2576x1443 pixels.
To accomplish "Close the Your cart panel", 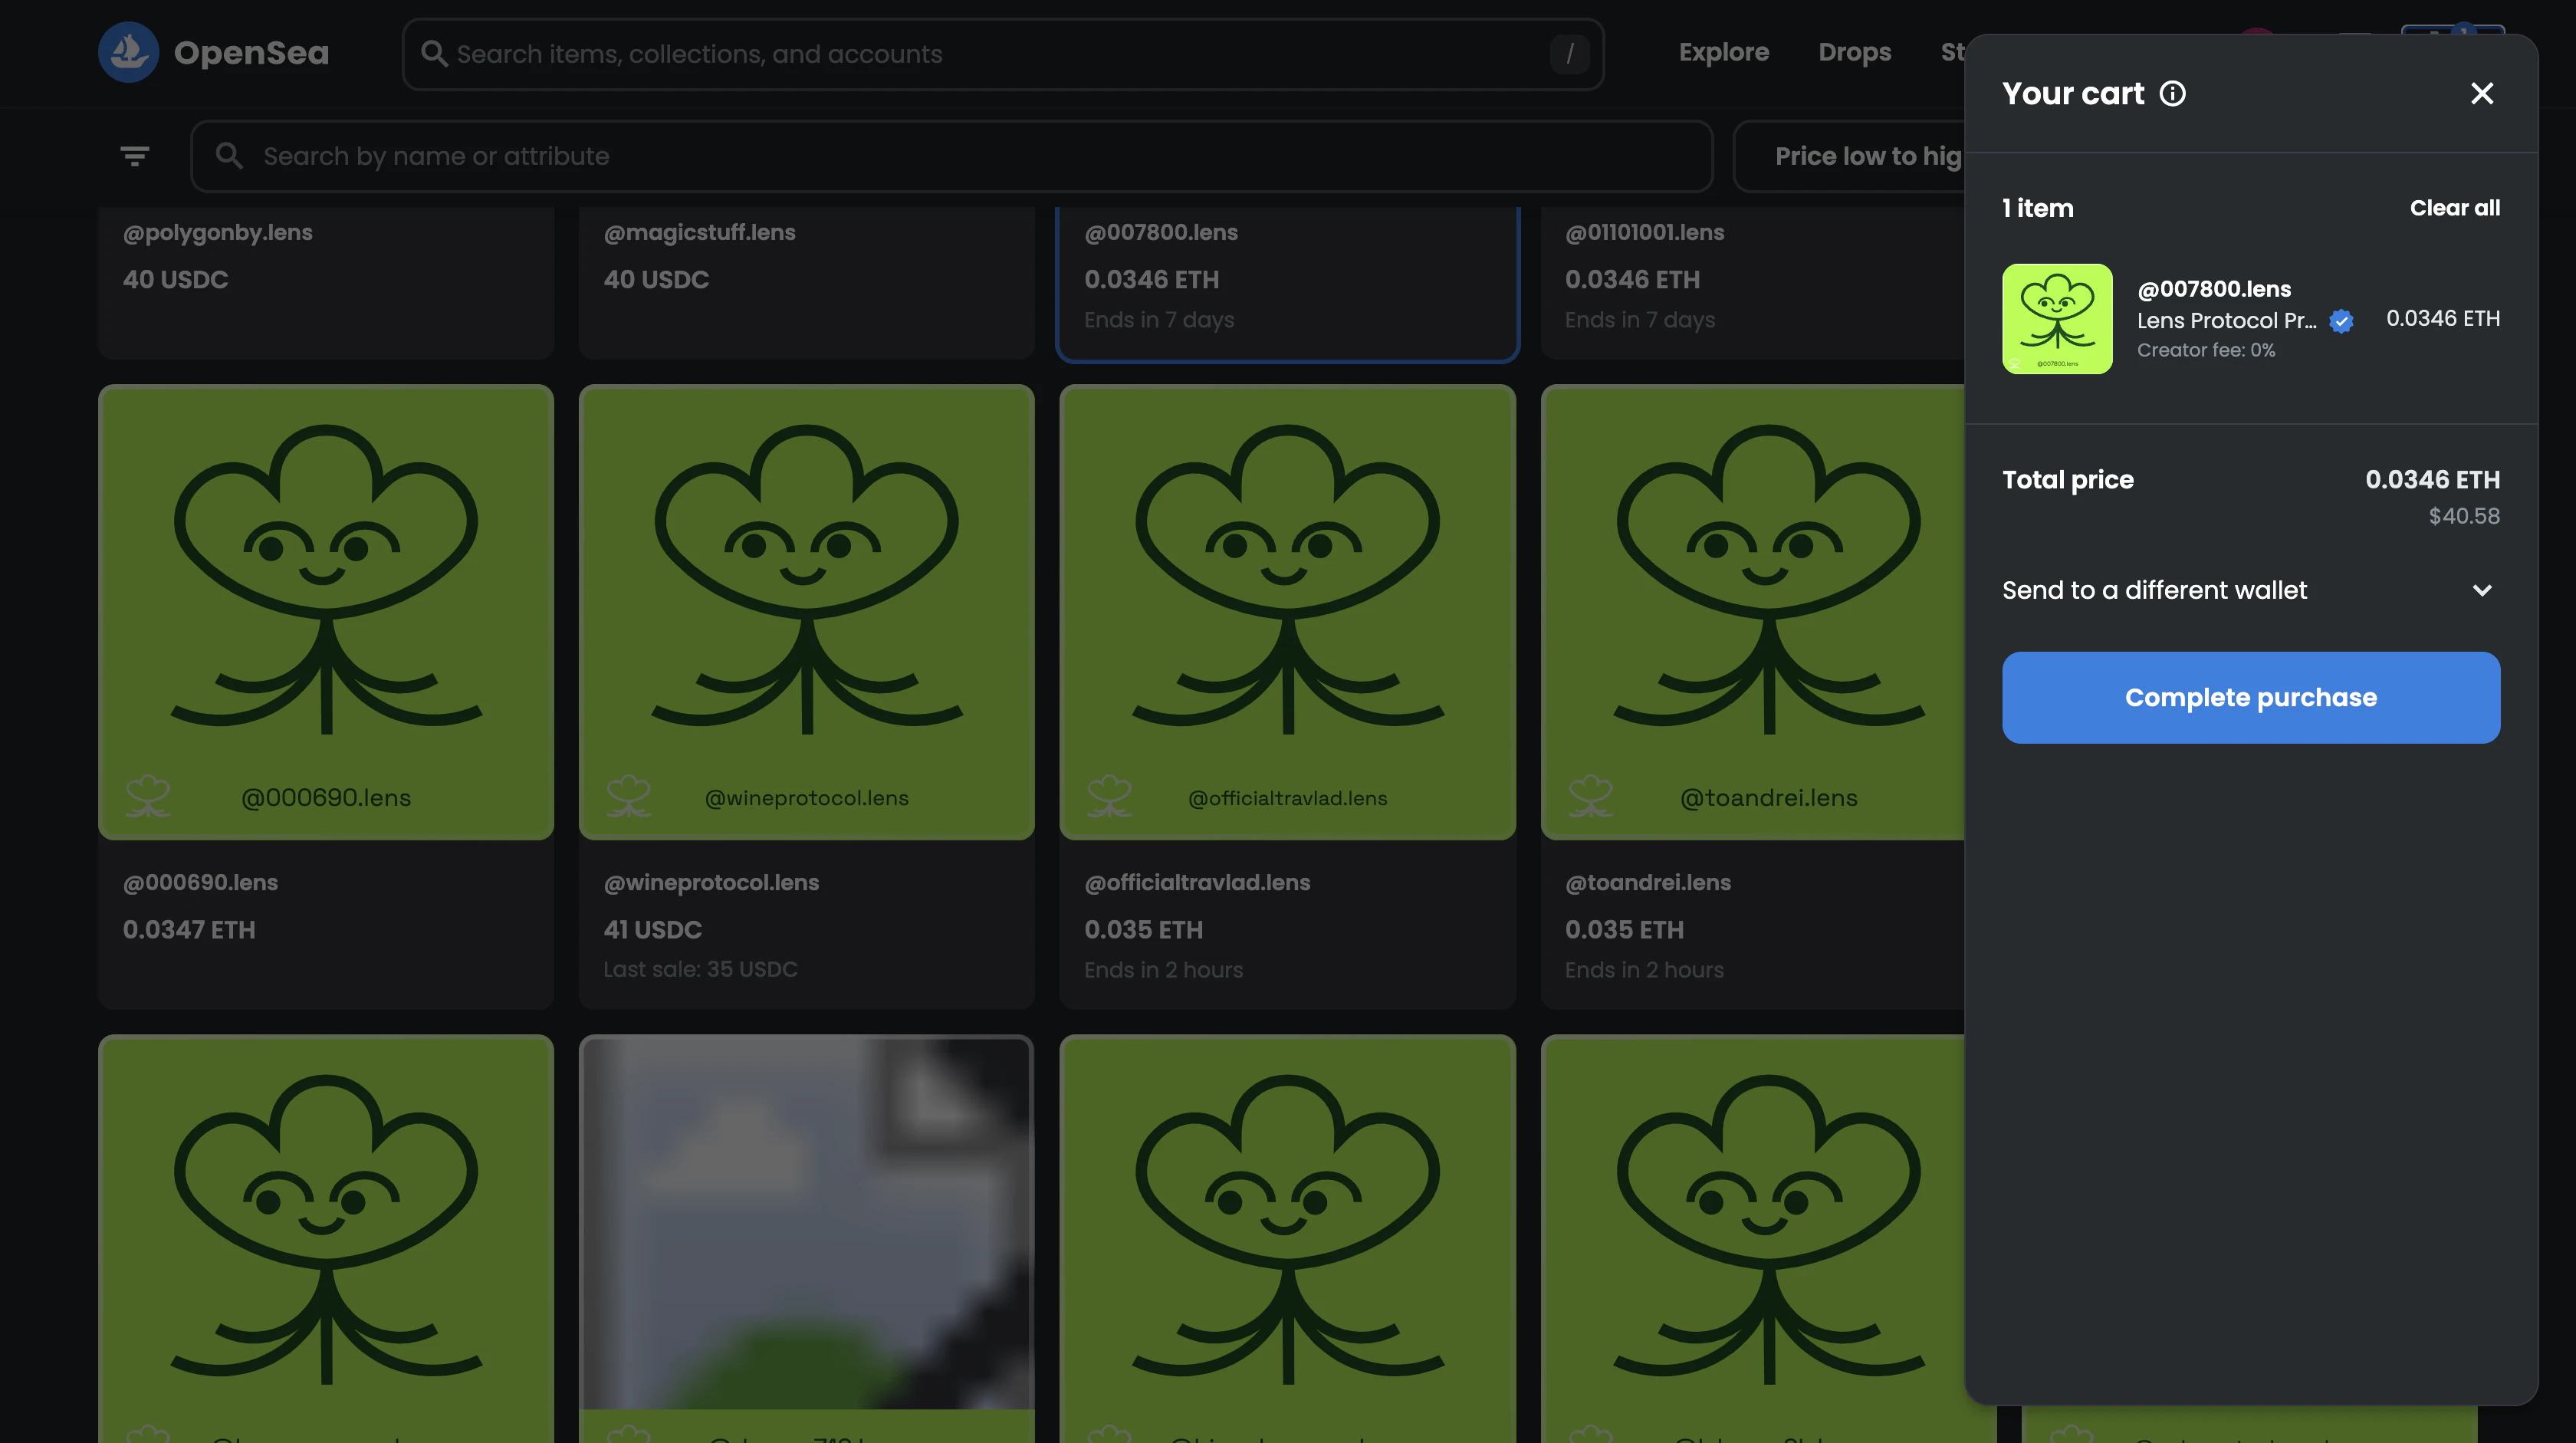I will click(2482, 93).
